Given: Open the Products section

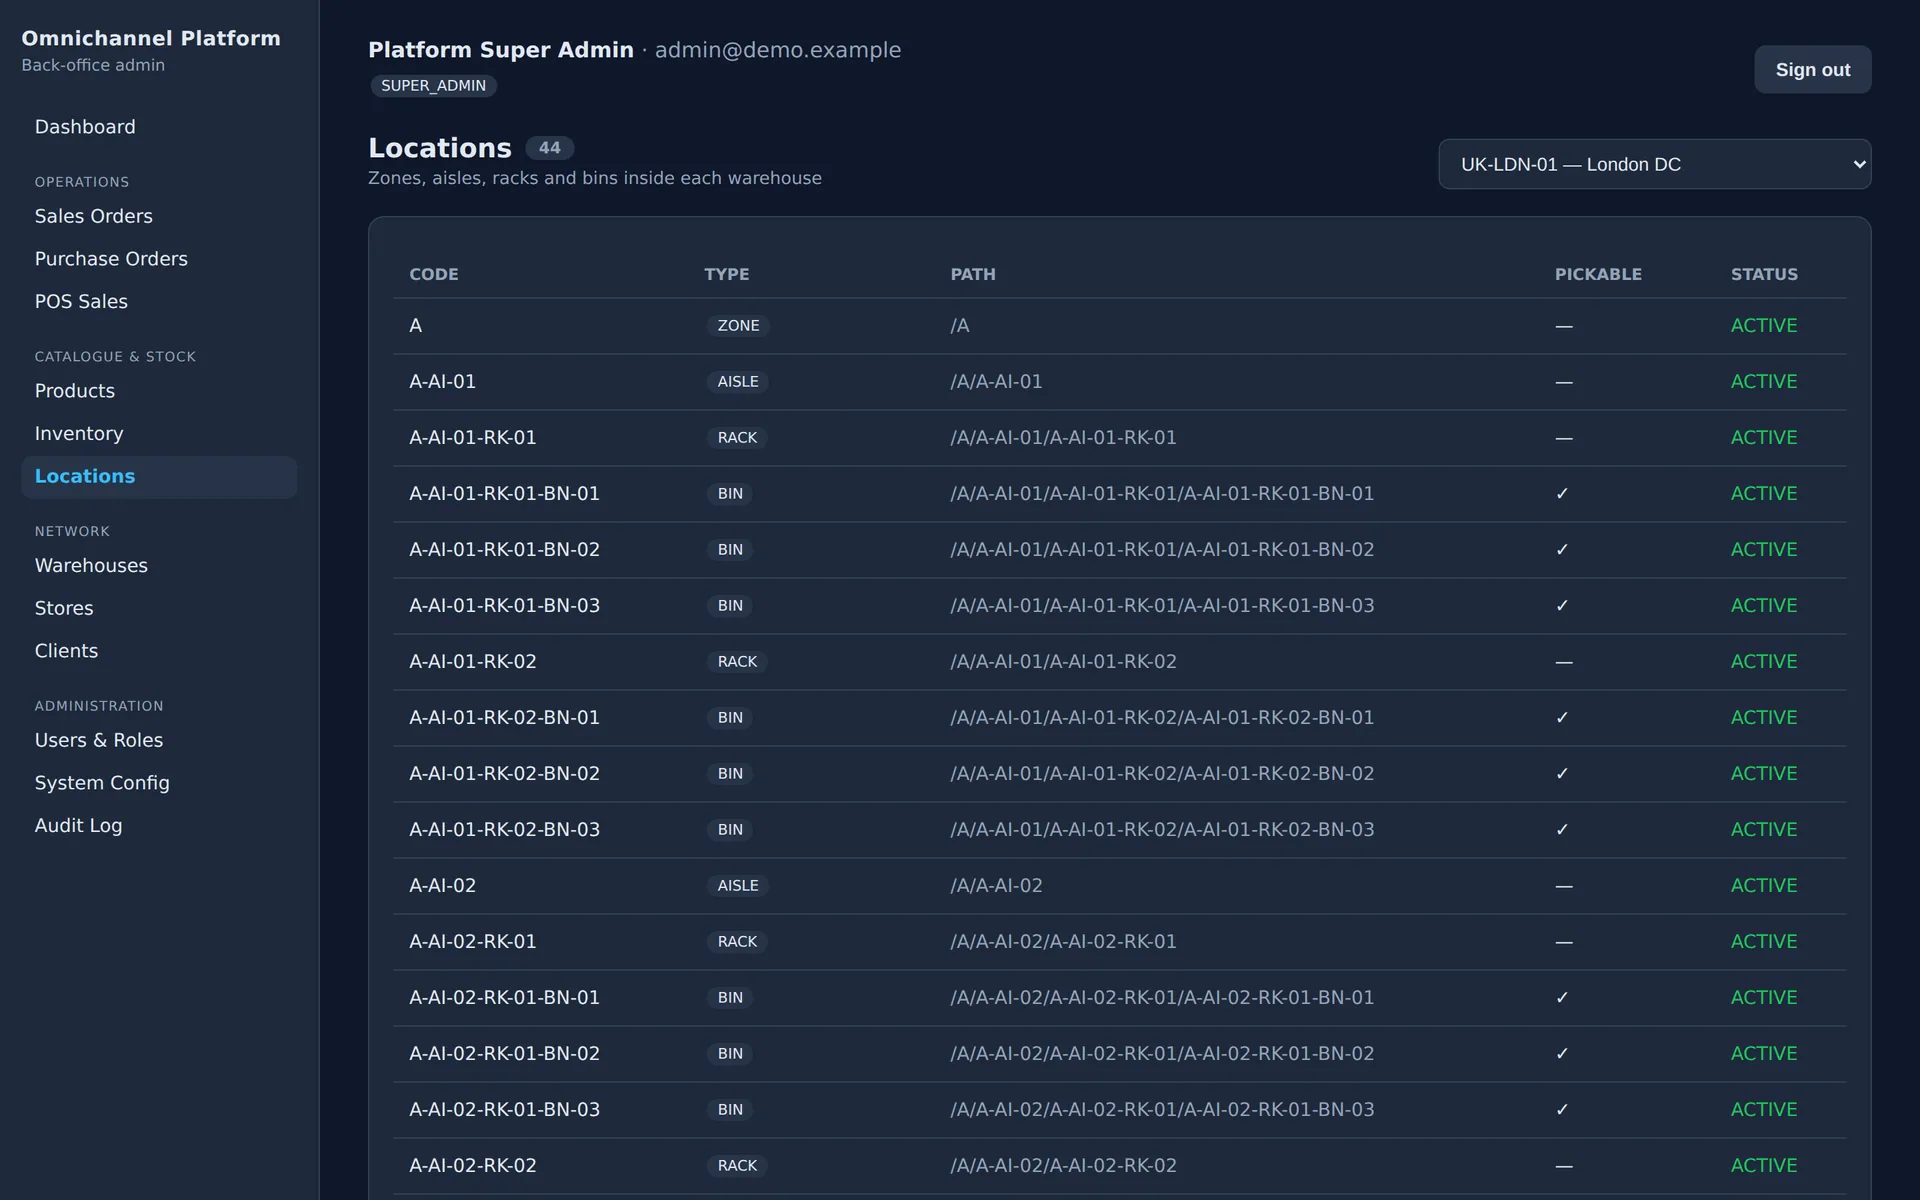Looking at the screenshot, I should pyautogui.click(x=159, y=391).
